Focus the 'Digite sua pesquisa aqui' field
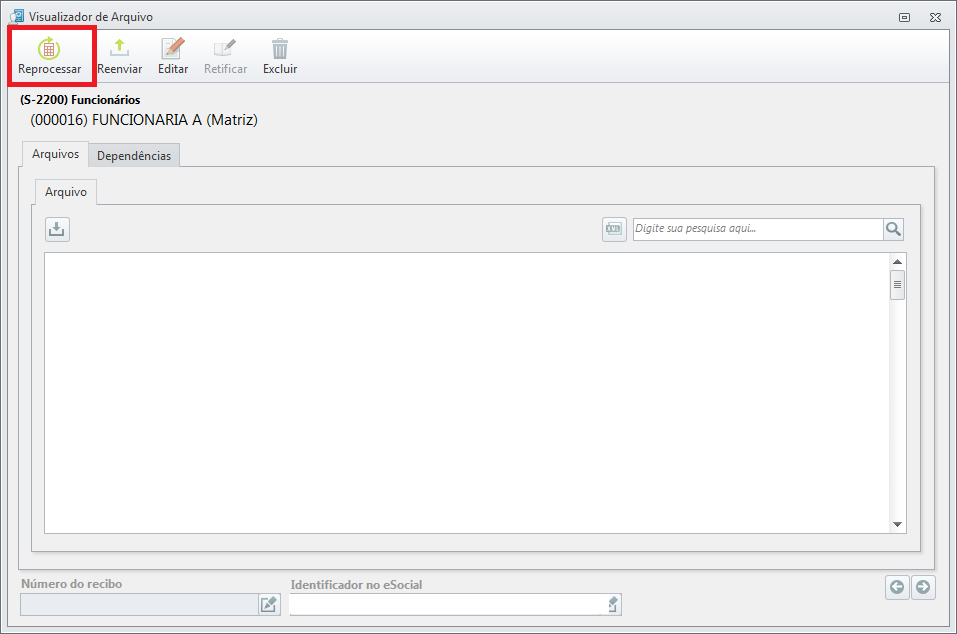Viewport: 957px width, 634px height. (757, 229)
